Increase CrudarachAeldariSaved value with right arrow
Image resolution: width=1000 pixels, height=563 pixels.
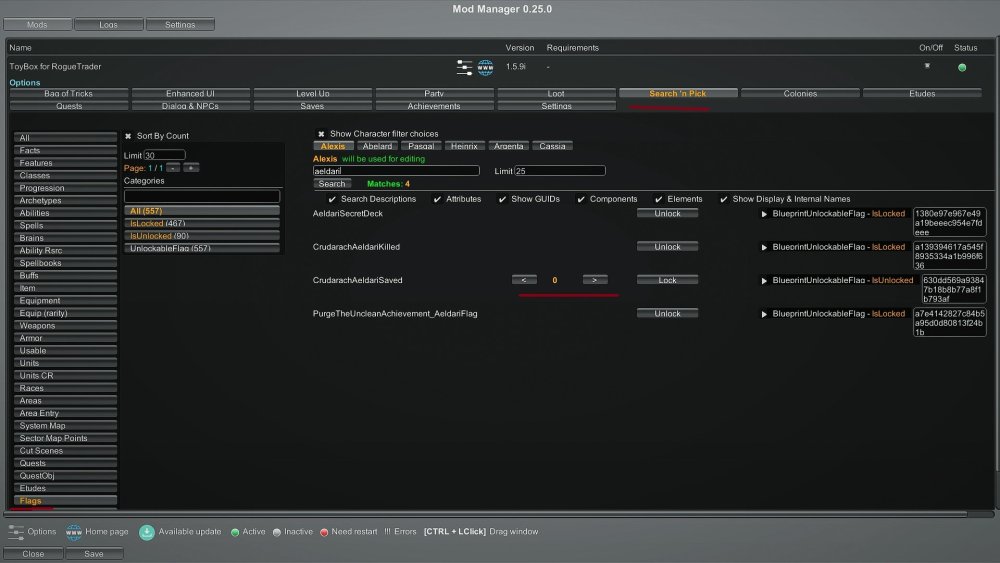[595, 280]
